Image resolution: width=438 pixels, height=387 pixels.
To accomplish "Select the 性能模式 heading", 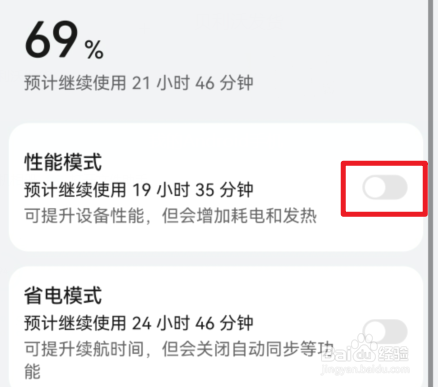I will click(x=63, y=162).
